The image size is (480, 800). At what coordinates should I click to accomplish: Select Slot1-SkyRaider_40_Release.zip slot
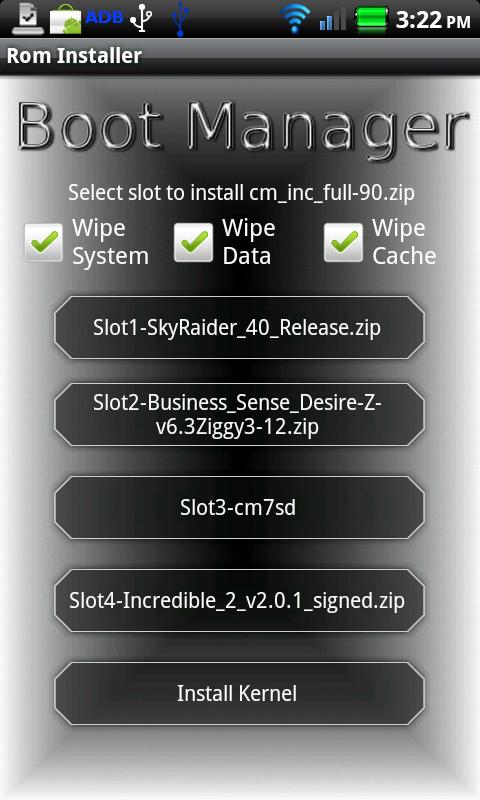(x=239, y=328)
